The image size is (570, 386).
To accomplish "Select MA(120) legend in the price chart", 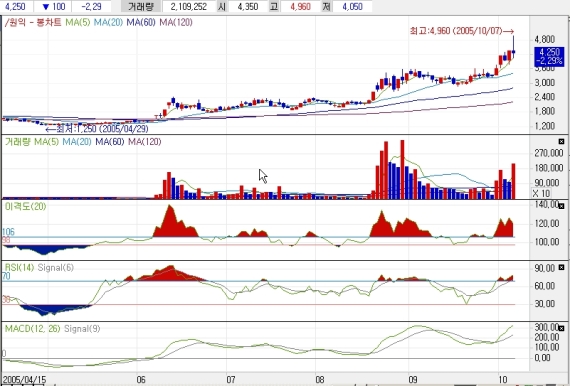I will pyautogui.click(x=176, y=23).
